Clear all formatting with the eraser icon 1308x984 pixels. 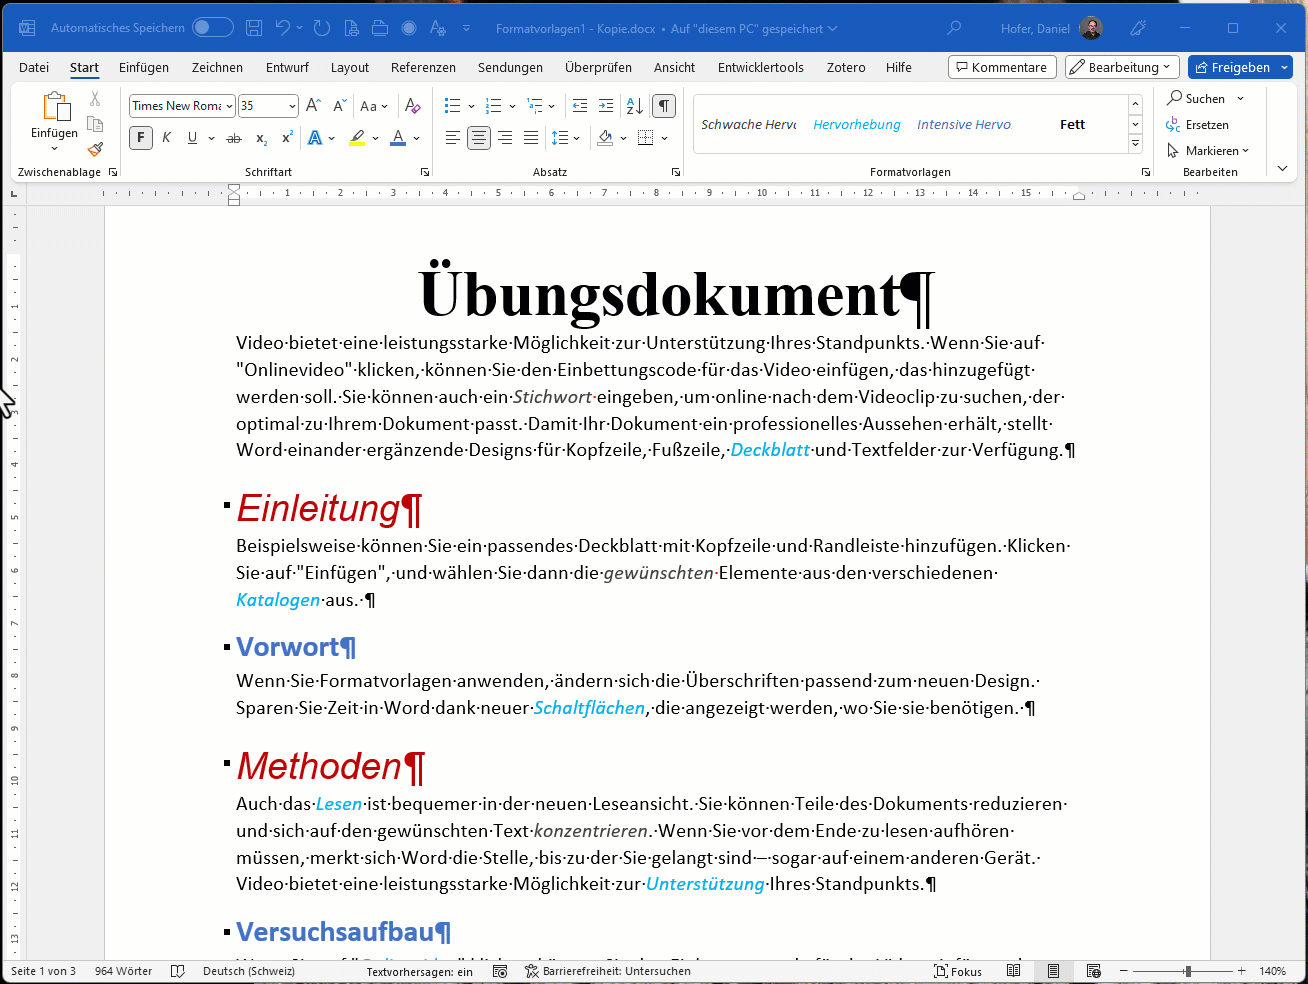413,106
